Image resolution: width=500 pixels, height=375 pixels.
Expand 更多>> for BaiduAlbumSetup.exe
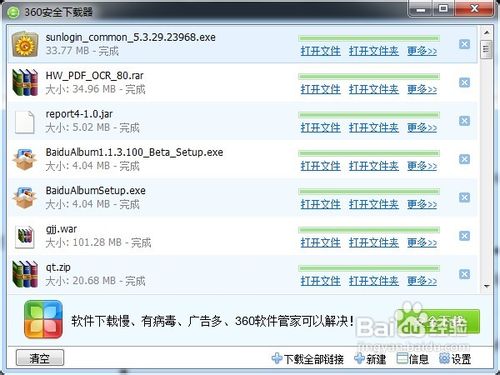click(x=422, y=204)
